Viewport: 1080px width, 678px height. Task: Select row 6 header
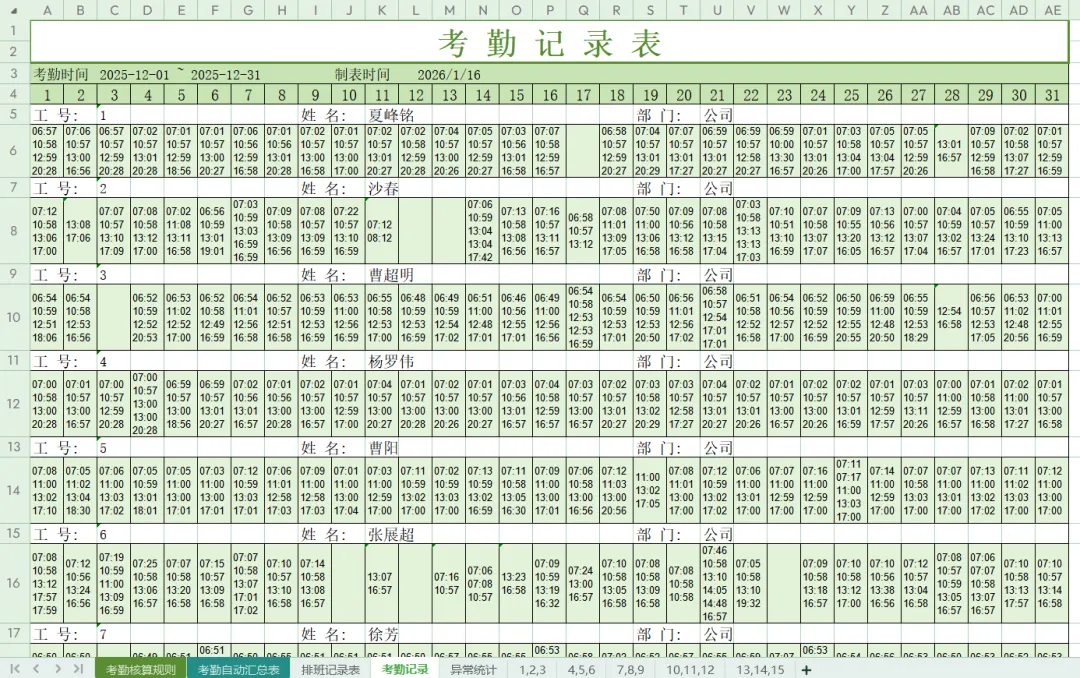[14, 151]
